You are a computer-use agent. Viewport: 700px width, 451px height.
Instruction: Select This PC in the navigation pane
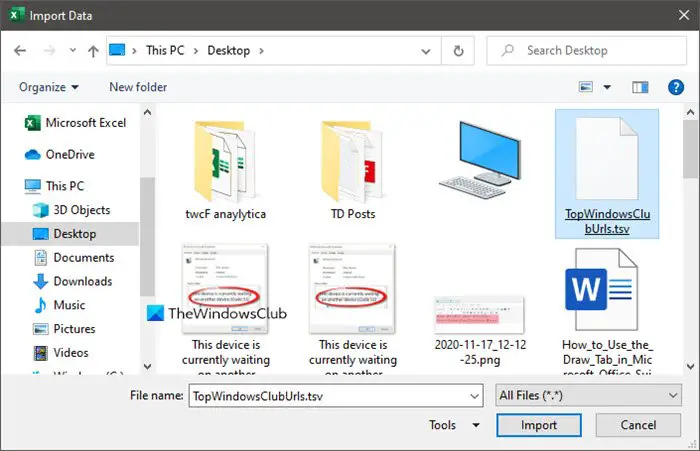coord(54,186)
